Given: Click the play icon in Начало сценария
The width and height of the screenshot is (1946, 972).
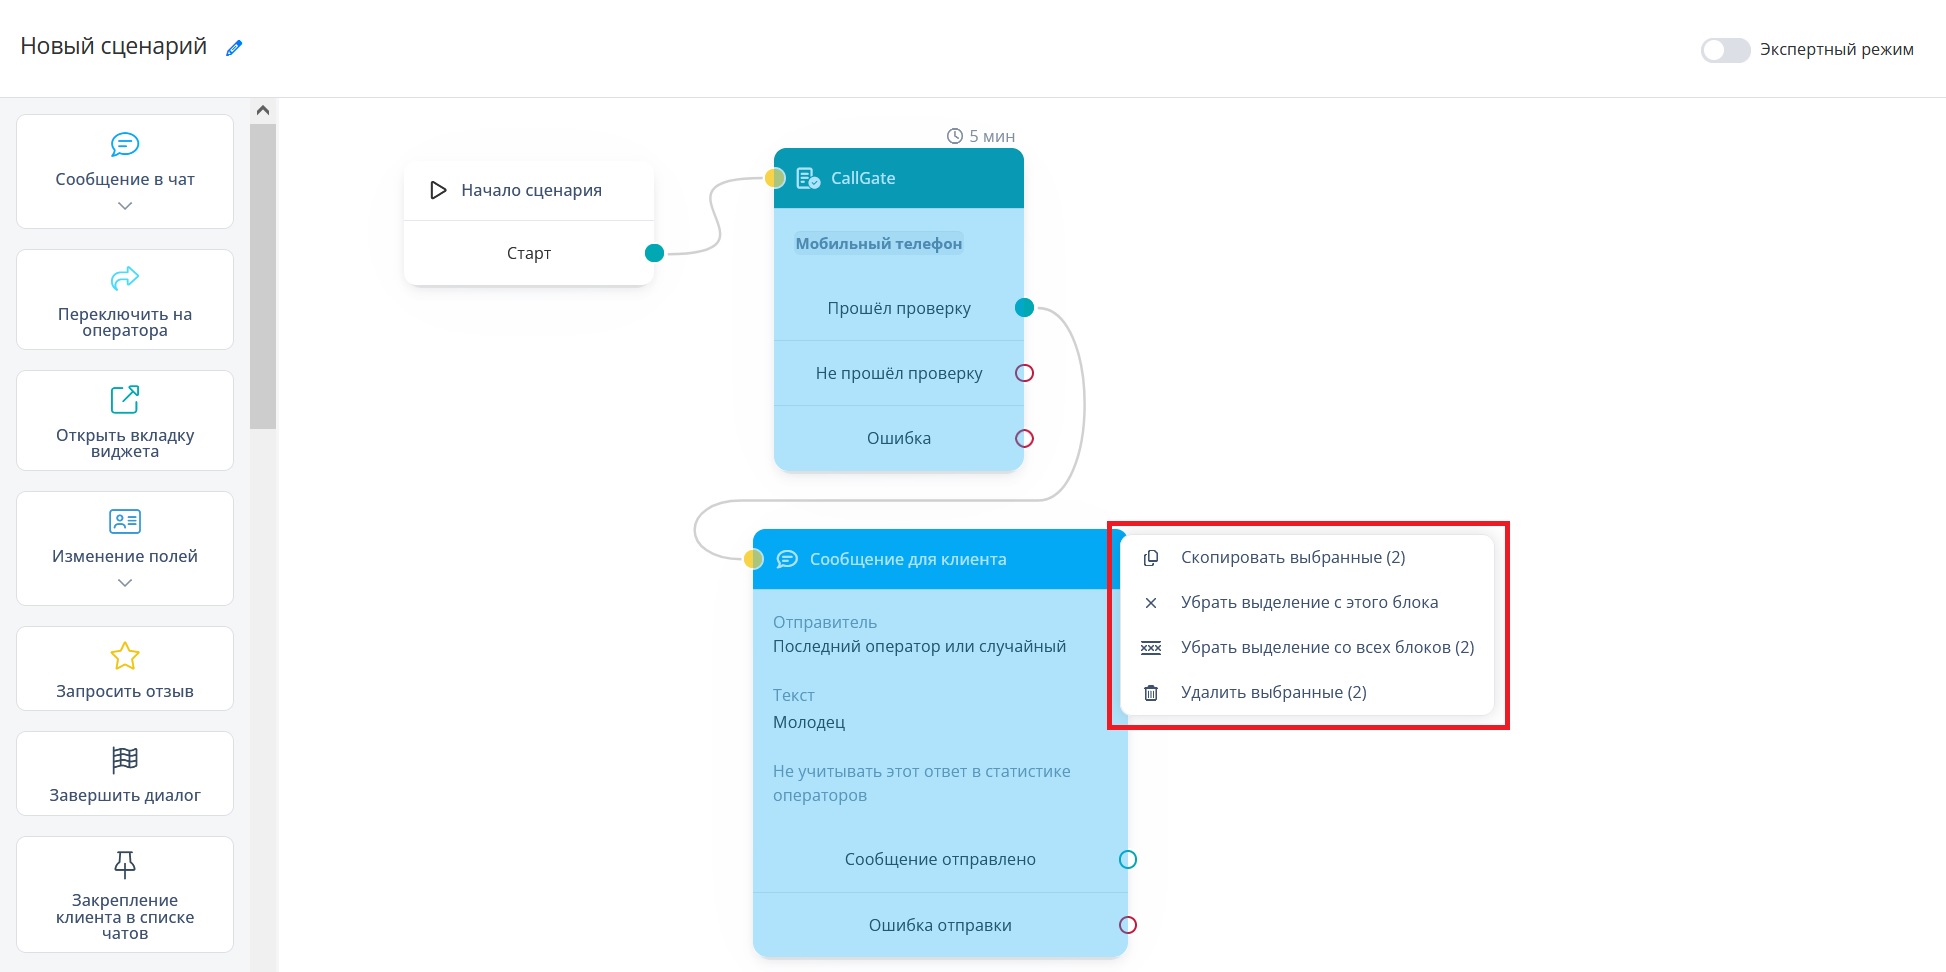Looking at the screenshot, I should 437,190.
